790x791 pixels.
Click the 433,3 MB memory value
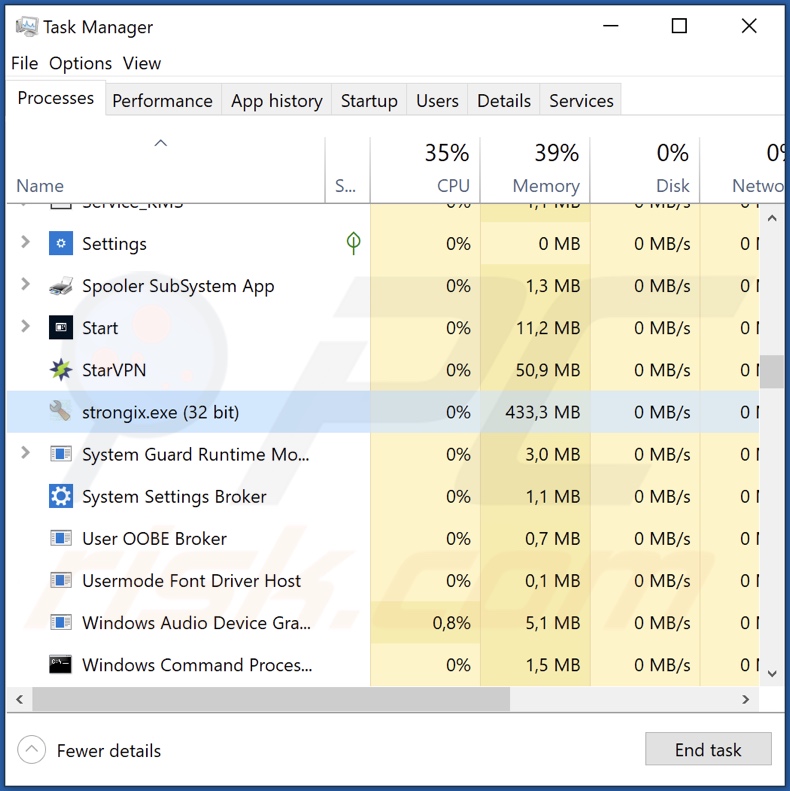coord(543,412)
